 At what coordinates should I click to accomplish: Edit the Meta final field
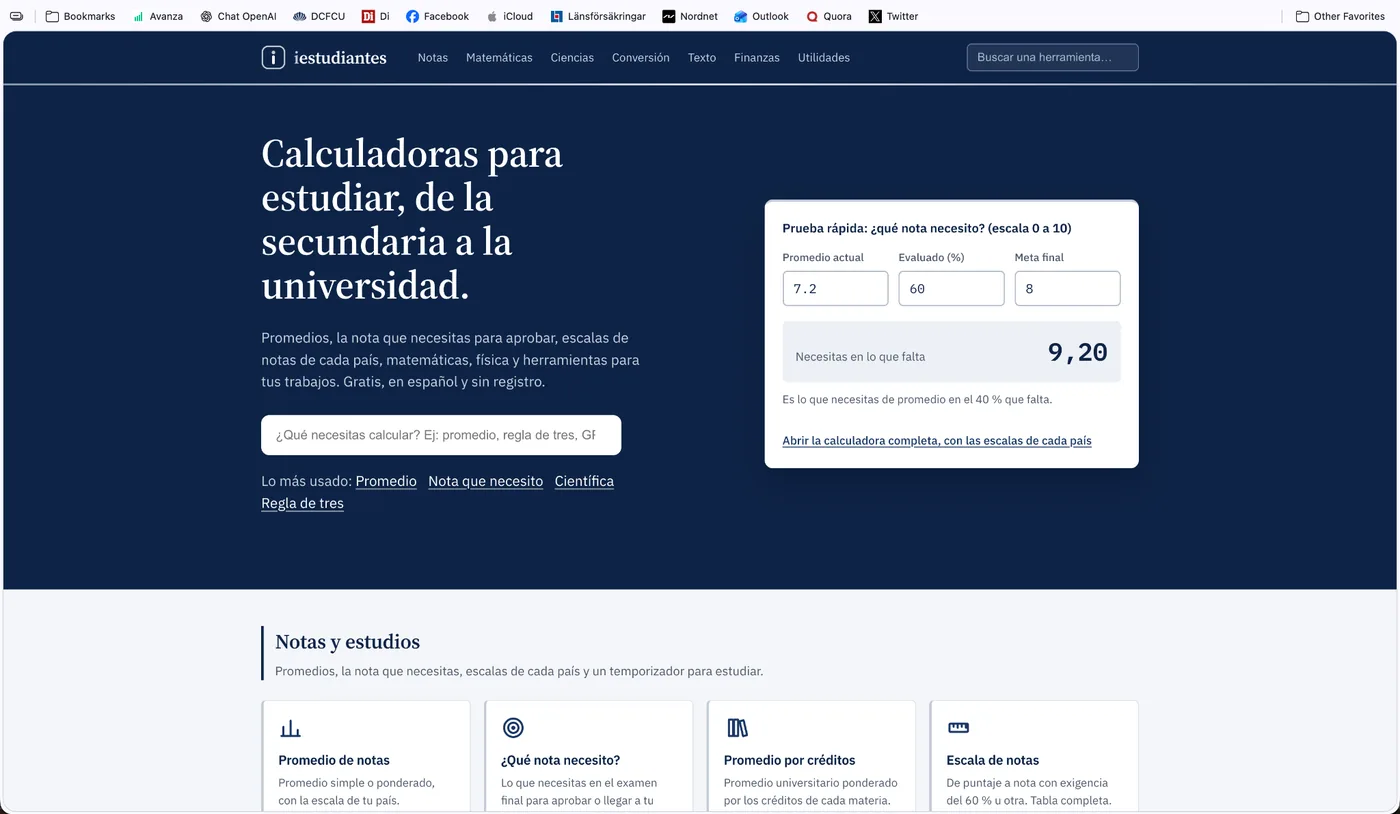[1067, 288]
